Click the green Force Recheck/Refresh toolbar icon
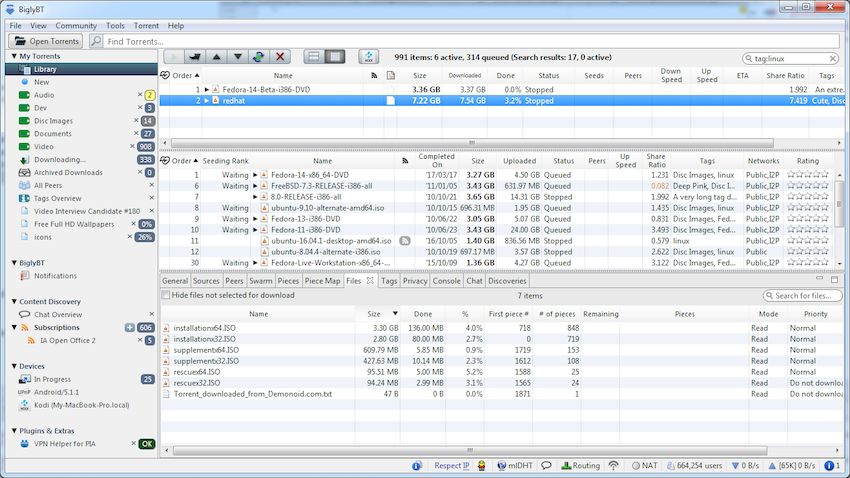The image size is (850, 478). 259,58
